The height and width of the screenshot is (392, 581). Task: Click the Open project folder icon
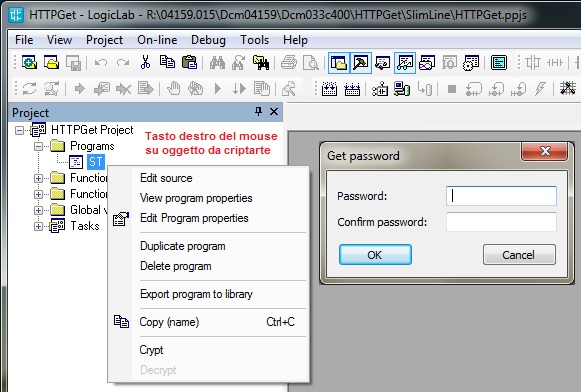tap(52, 62)
